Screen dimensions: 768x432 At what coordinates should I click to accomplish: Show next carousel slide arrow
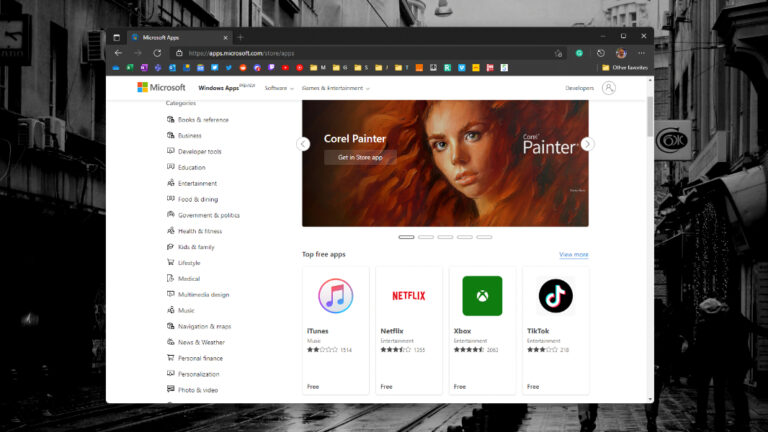(x=587, y=144)
